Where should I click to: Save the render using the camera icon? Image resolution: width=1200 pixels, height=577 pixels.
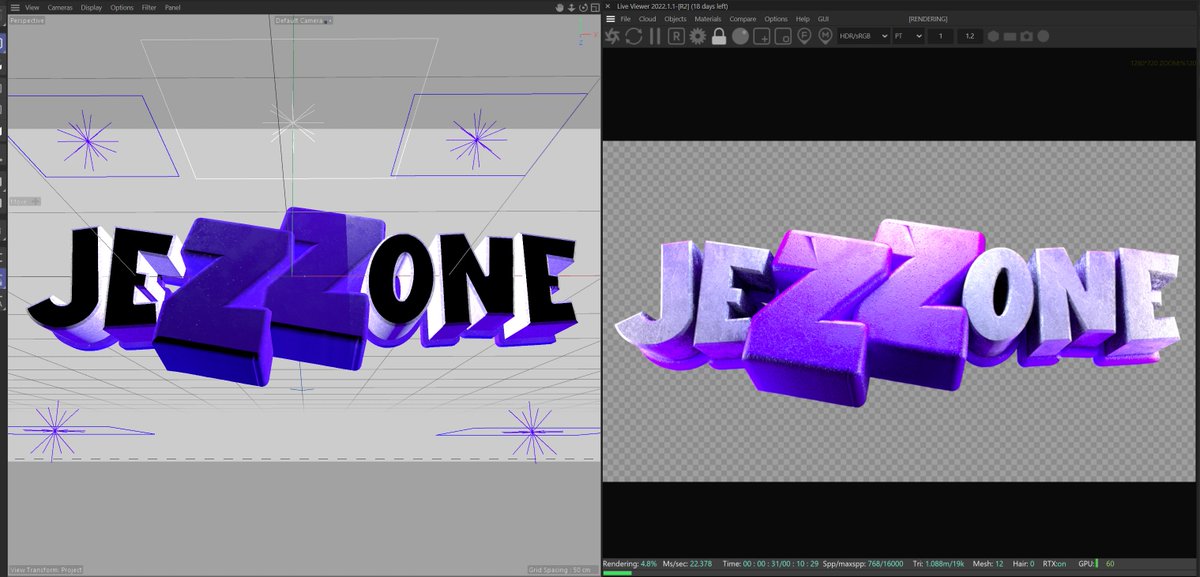(1025, 36)
